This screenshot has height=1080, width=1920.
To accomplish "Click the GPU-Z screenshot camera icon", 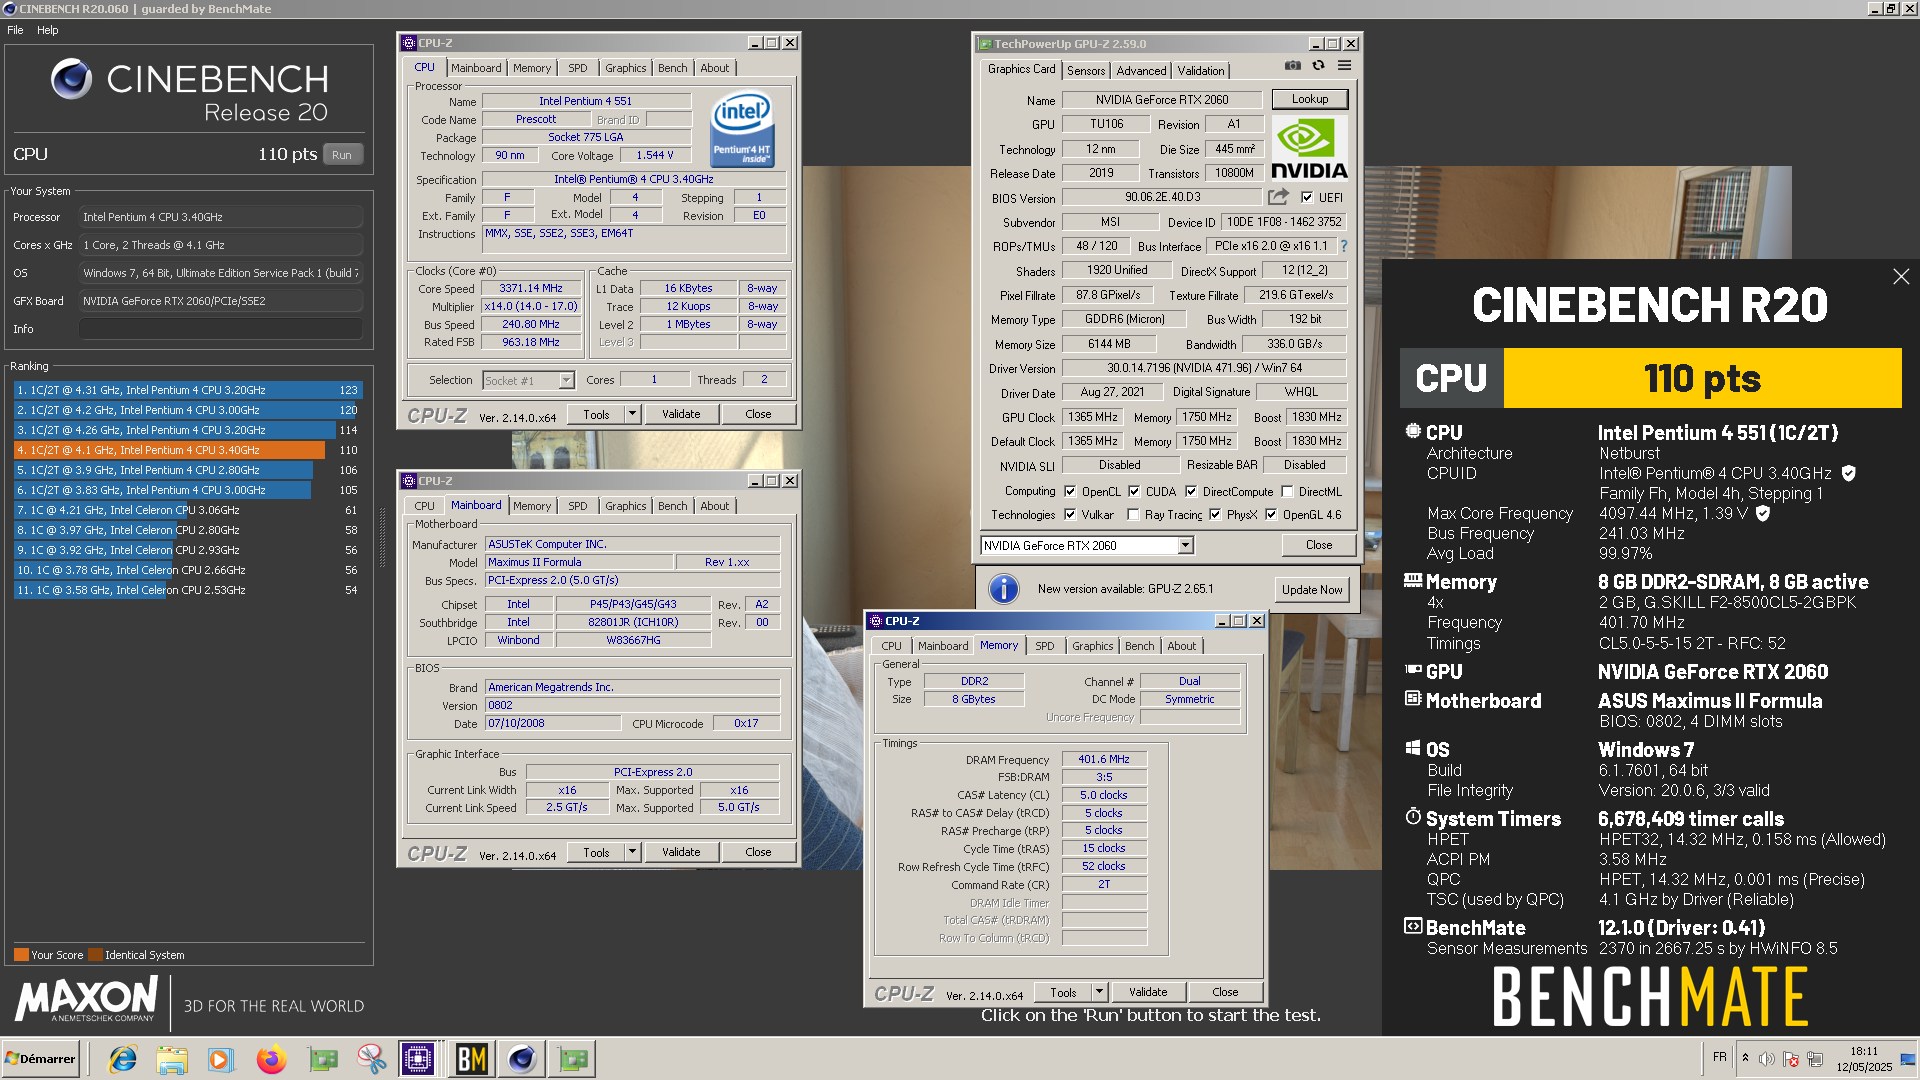I will click(x=1293, y=65).
